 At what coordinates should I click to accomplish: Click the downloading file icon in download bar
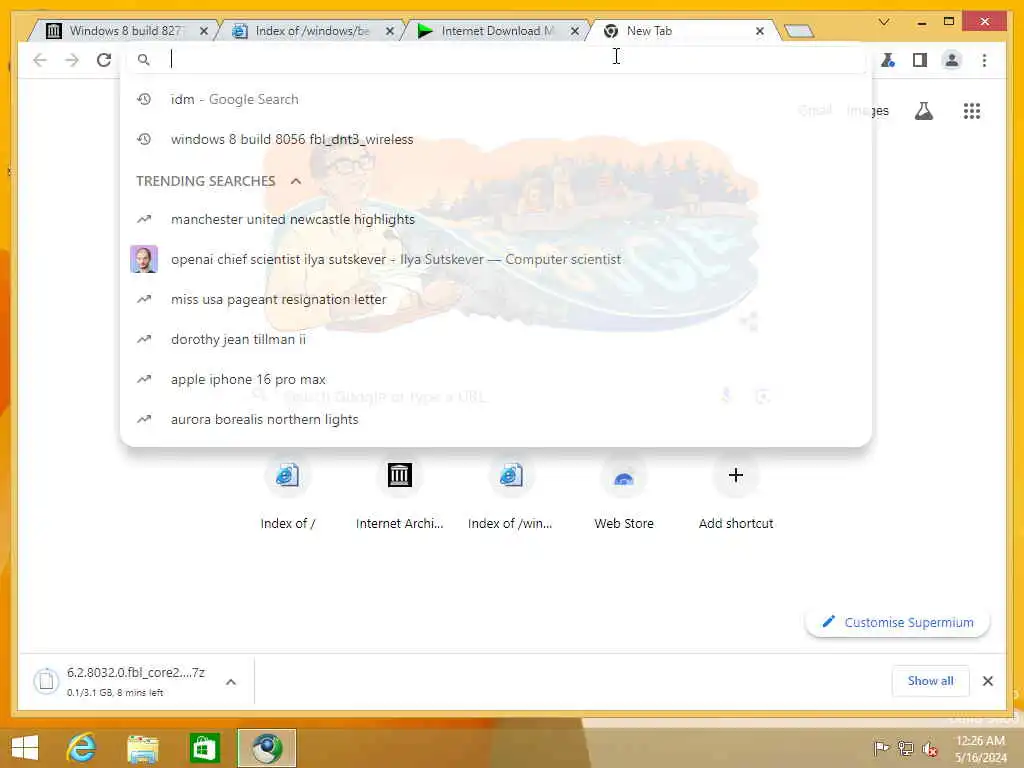point(46,681)
